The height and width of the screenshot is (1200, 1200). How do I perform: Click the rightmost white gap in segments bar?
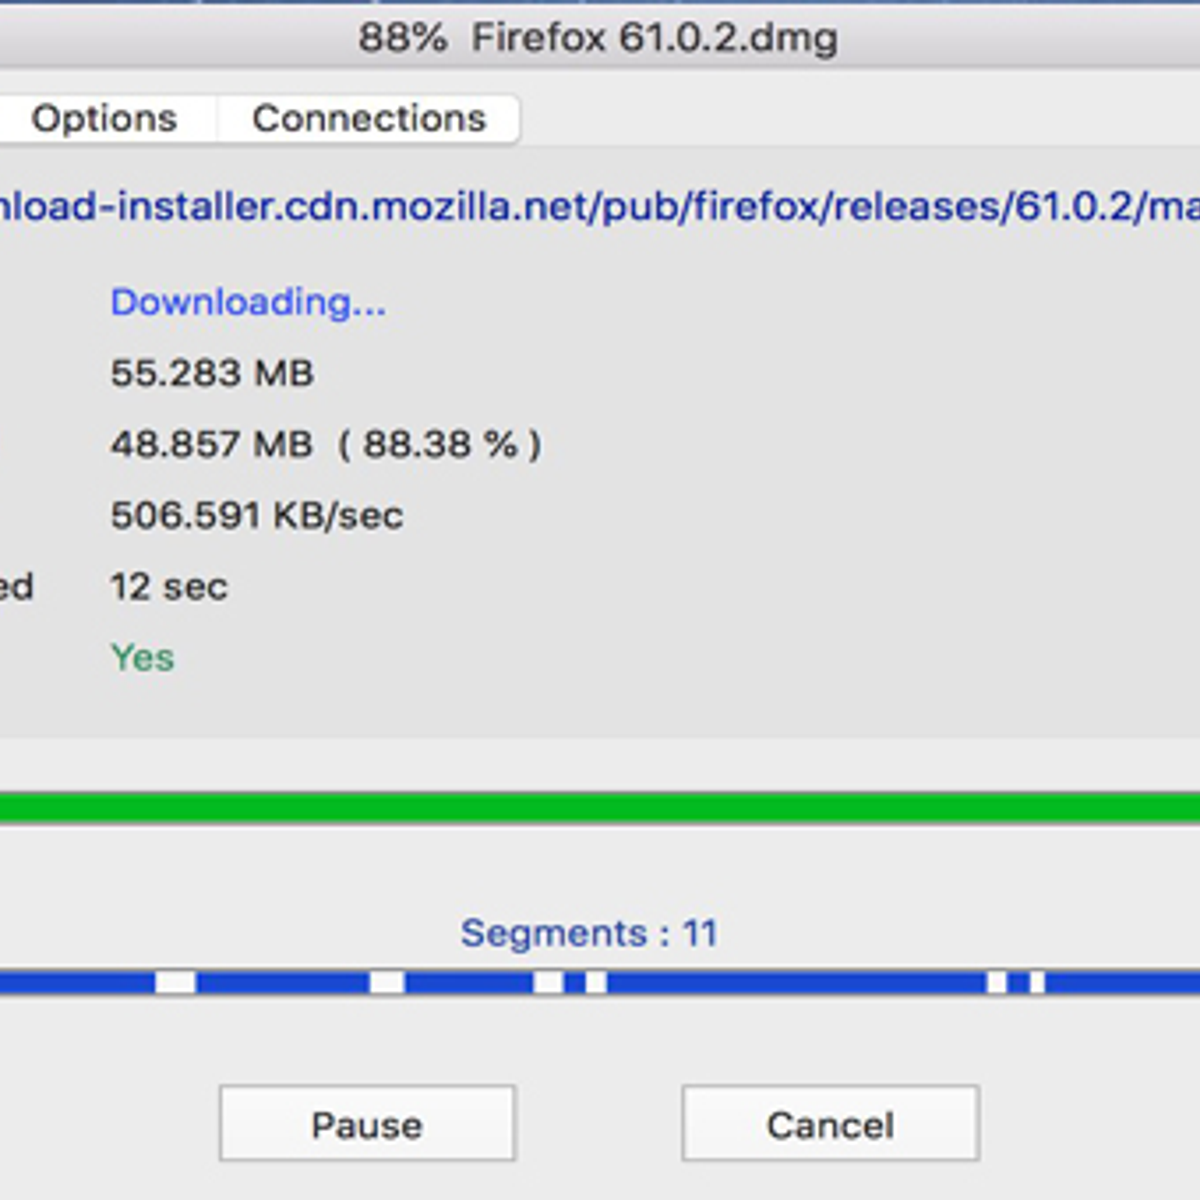tap(1037, 982)
